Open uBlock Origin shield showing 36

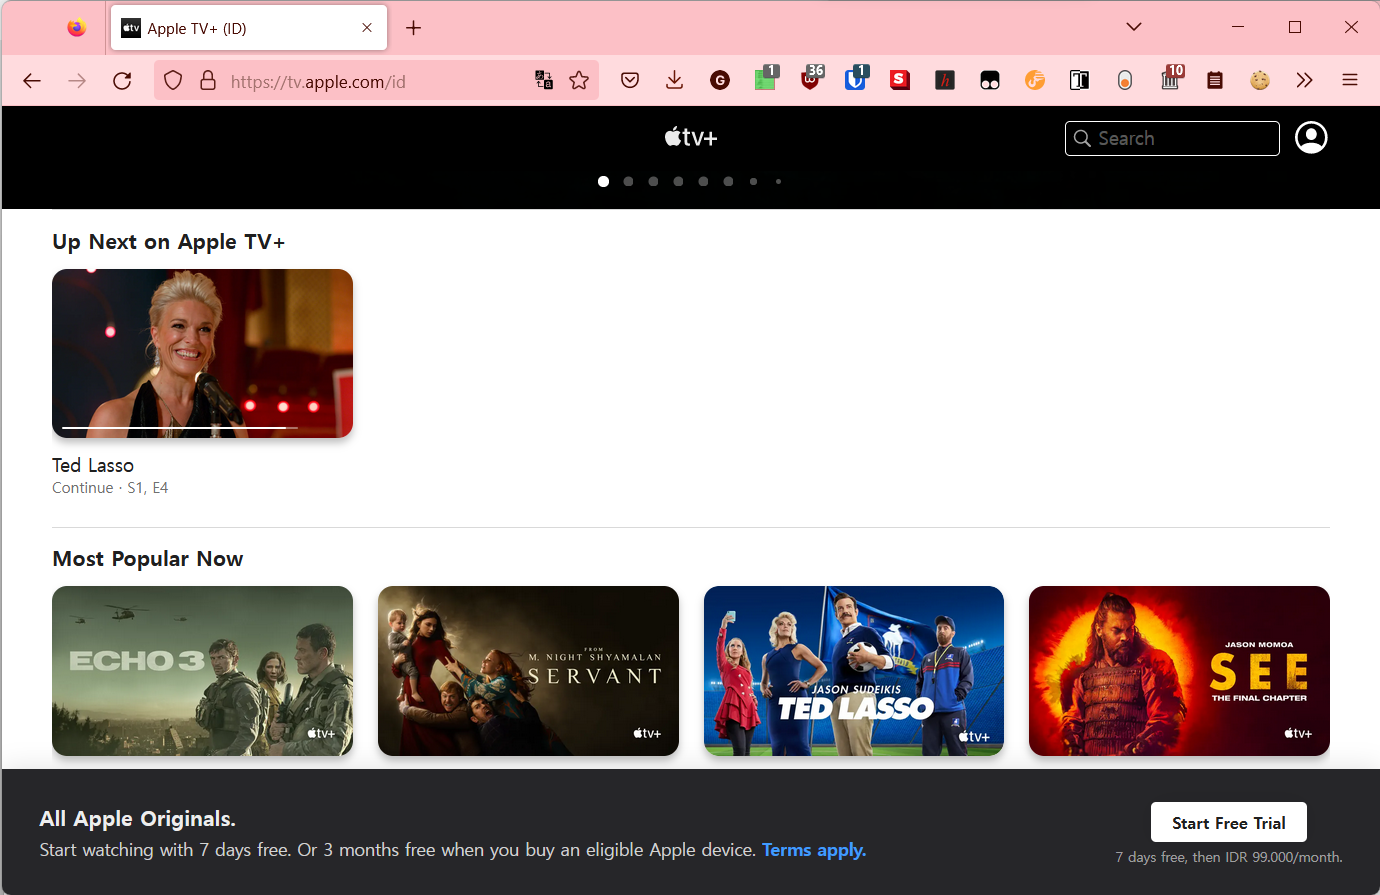(811, 79)
